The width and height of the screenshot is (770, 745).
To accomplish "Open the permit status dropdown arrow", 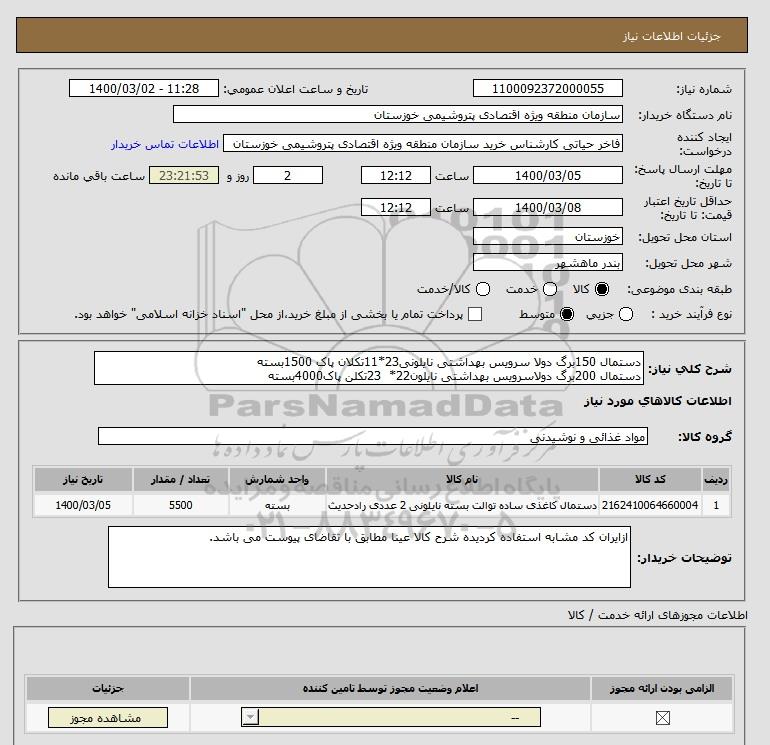I will point(250,717).
